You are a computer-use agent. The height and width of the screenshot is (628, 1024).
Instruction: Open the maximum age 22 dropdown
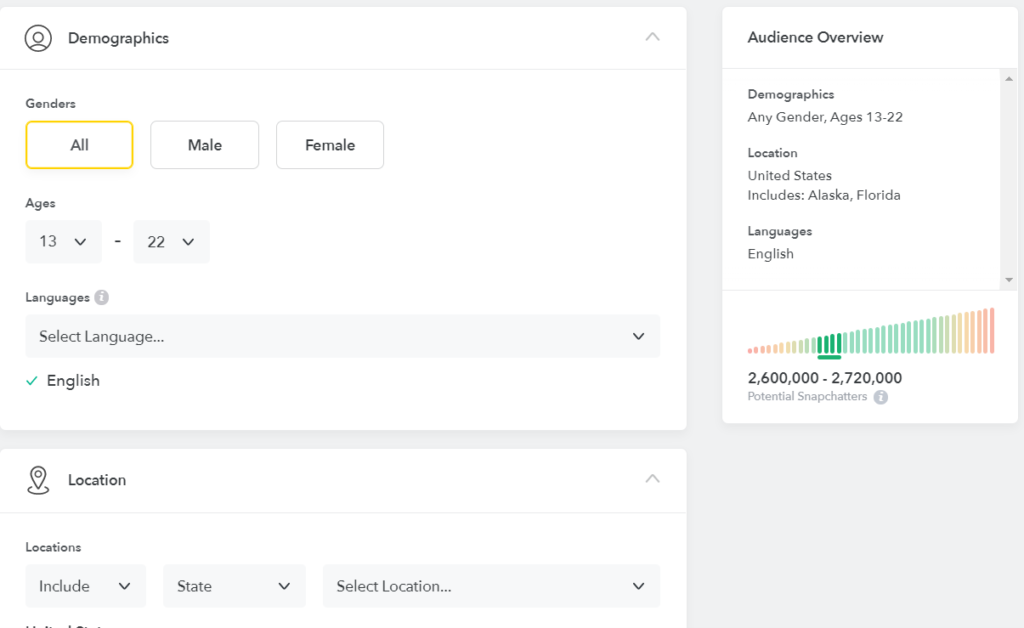pos(171,242)
